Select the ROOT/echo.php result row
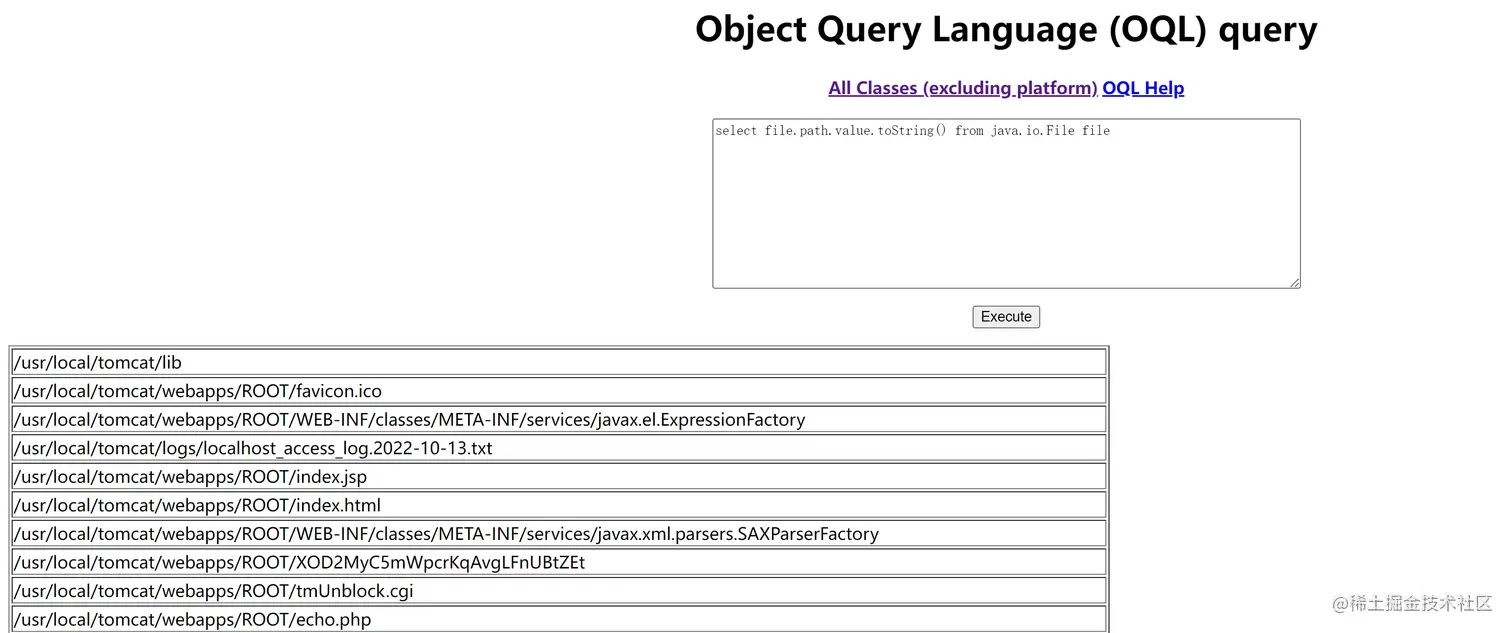The height and width of the screenshot is (633, 1512). pos(559,619)
